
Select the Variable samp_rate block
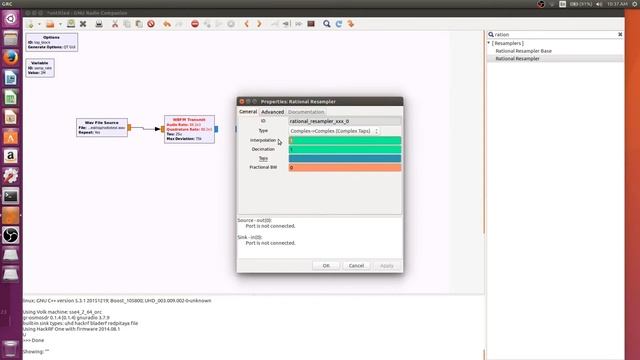click(x=40, y=68)
